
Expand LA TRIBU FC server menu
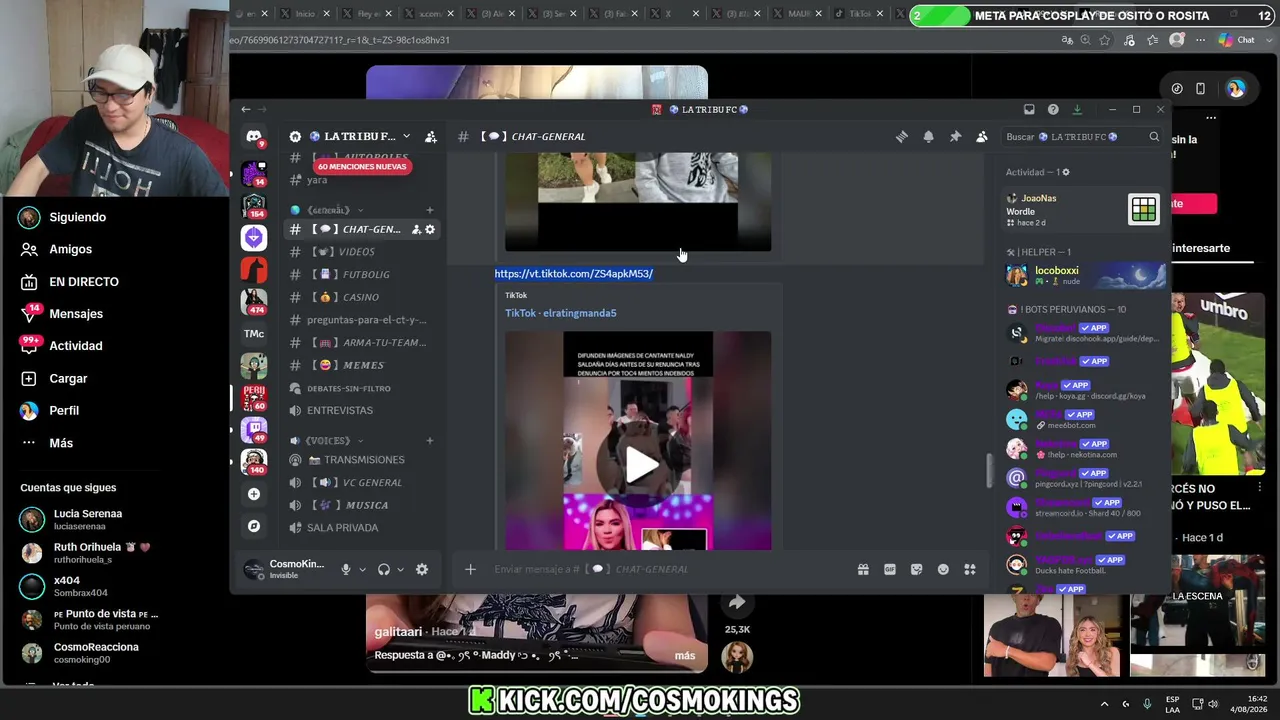pyautogui.click(x=406, y=137)
